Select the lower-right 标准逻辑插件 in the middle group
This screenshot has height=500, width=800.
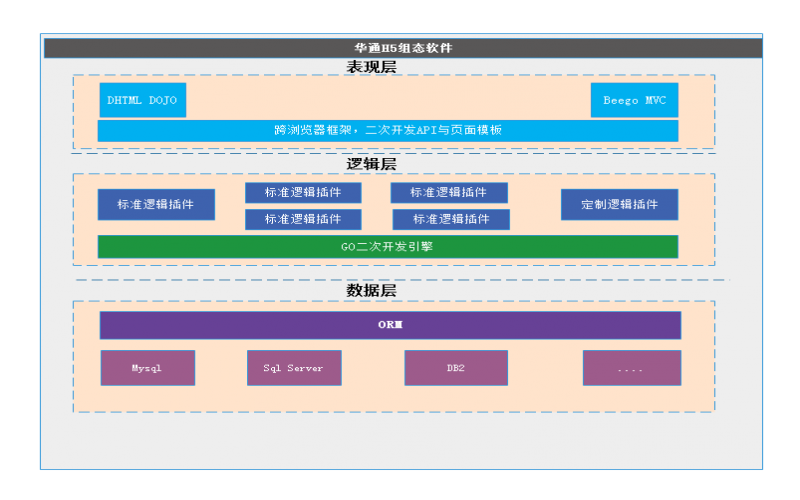(x=451, y=219)
